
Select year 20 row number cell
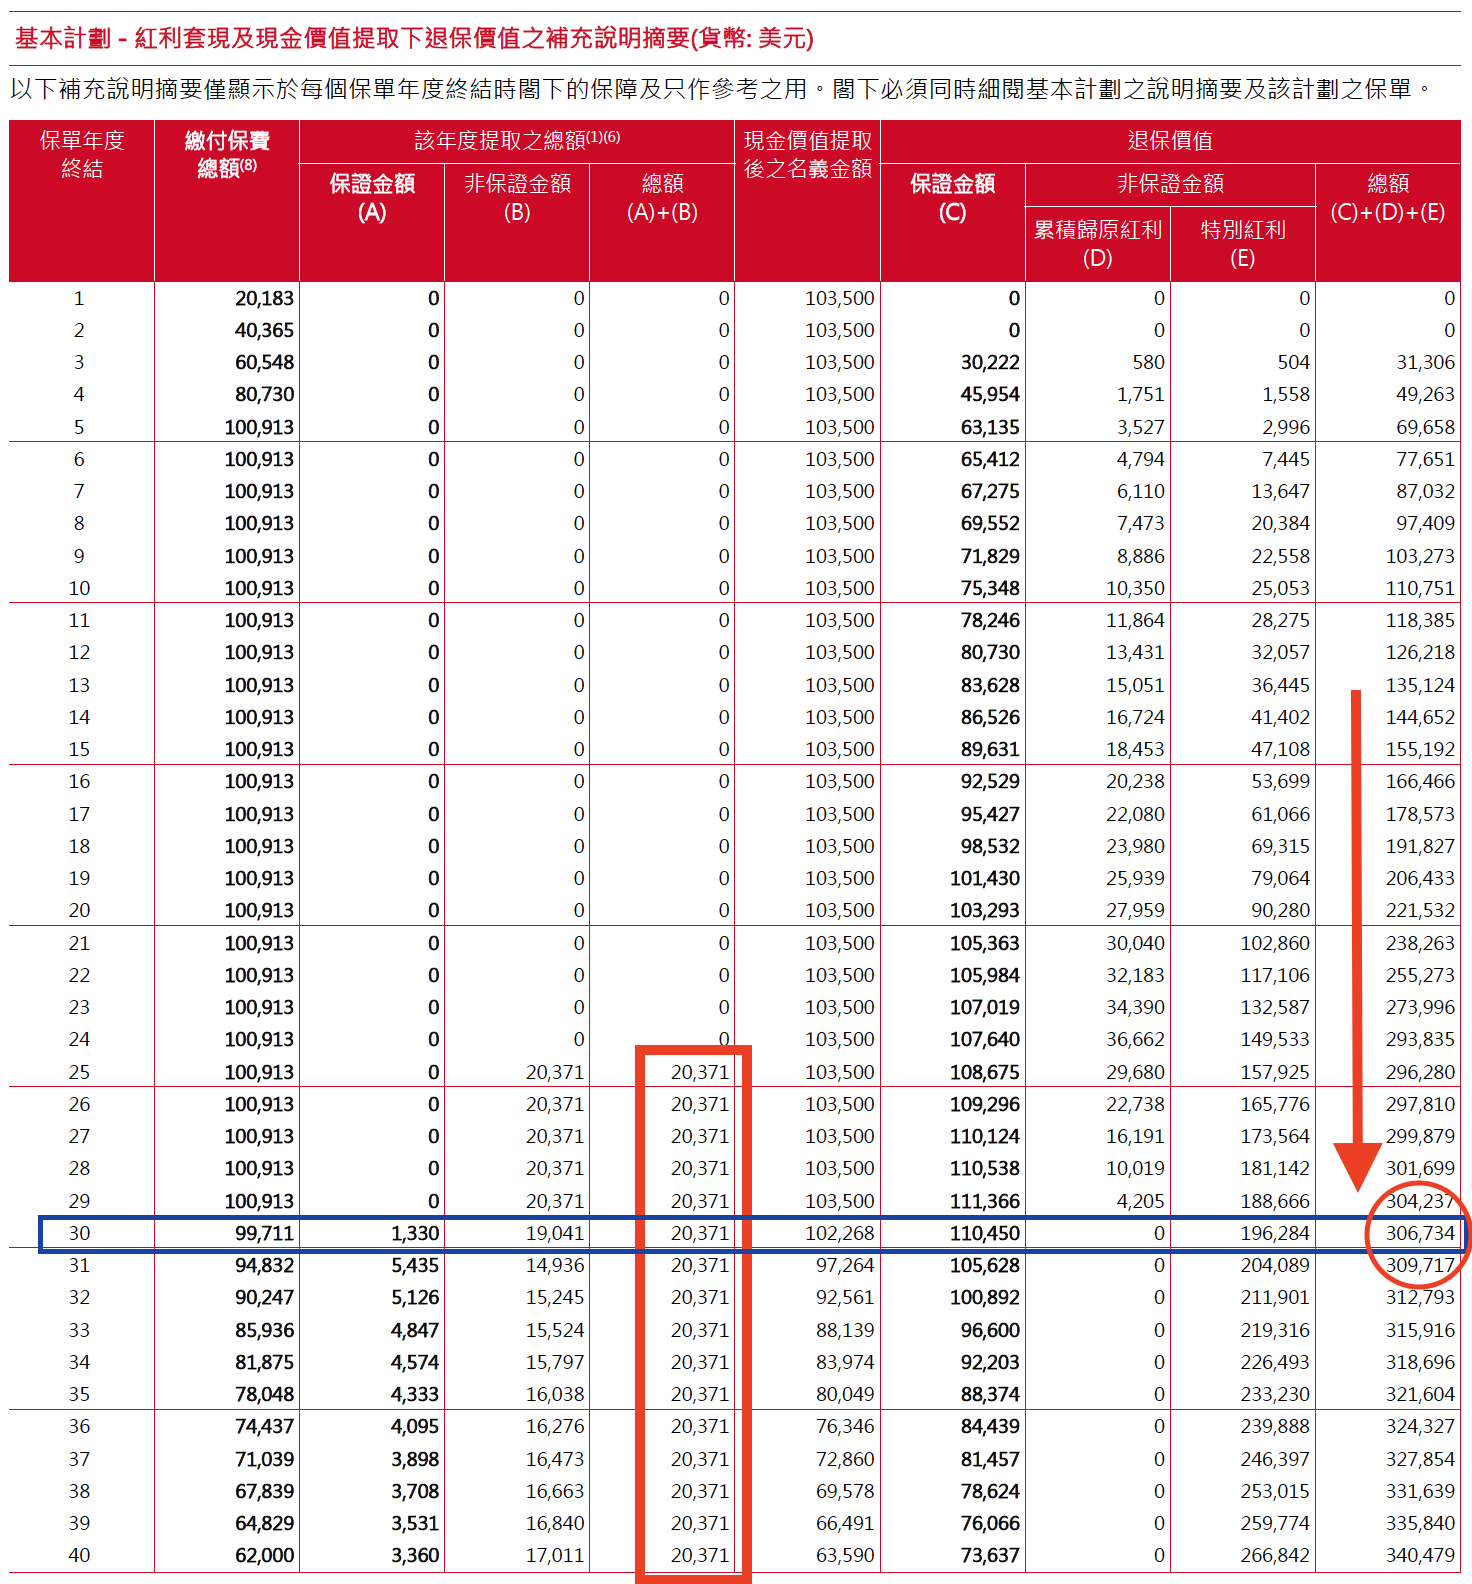[79, 910]
